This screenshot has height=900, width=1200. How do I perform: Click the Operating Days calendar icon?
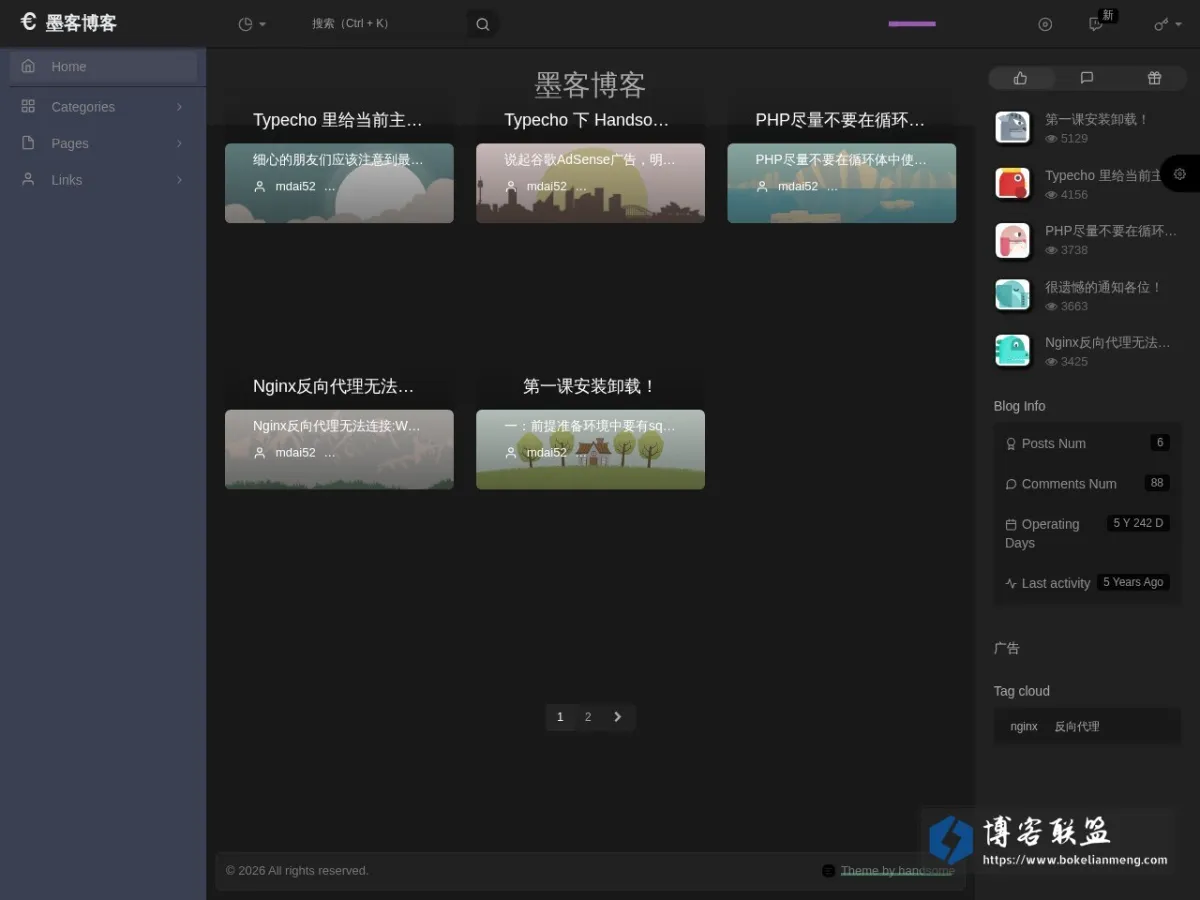pyautogui.click(x=1011, y=524)
